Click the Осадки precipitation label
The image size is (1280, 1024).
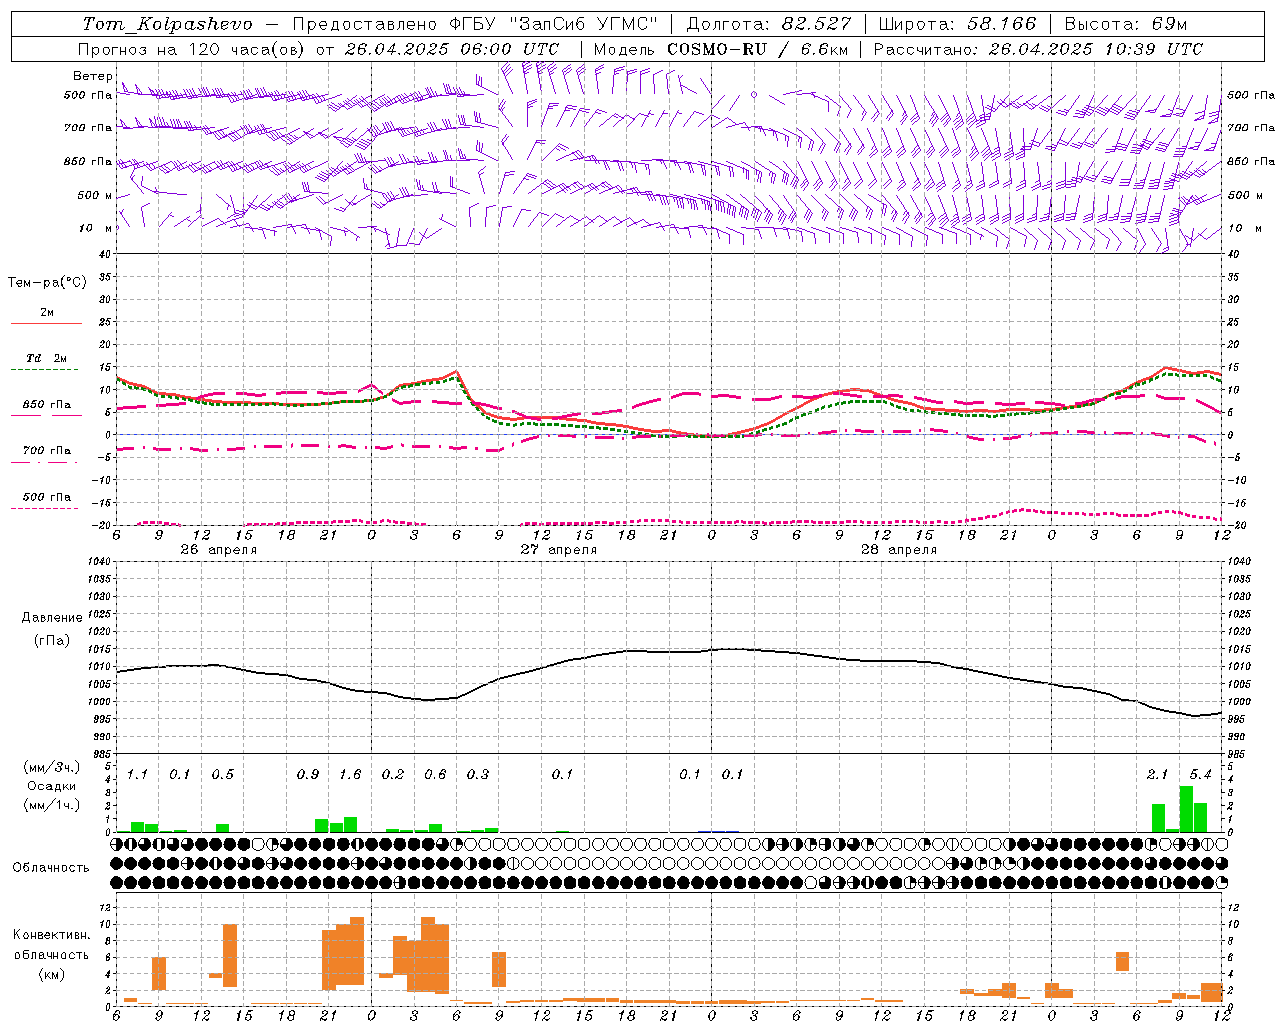click(x=50, y=786)
